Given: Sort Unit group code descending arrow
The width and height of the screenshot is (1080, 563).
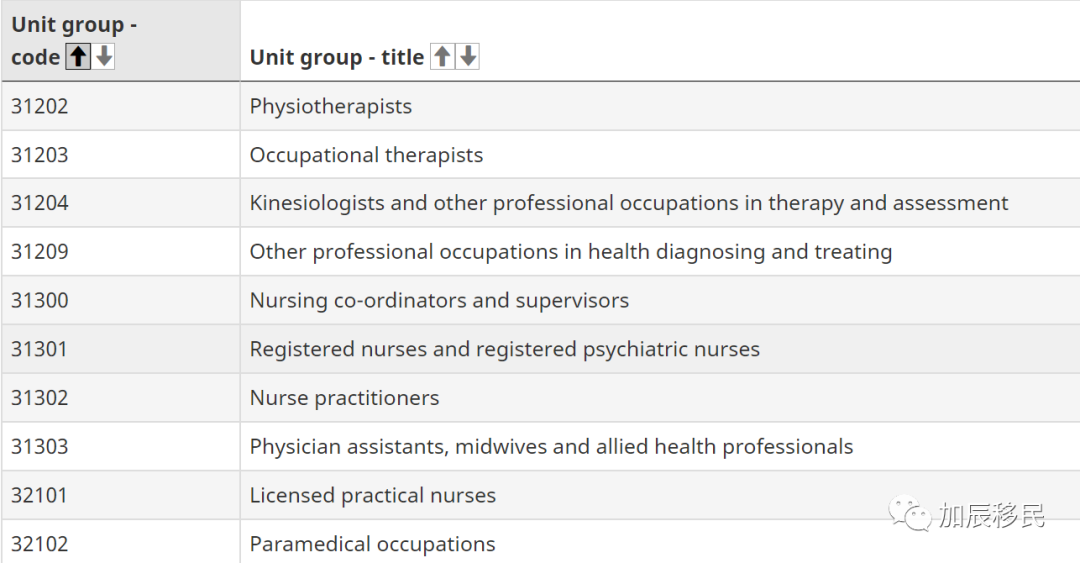Looking at the screenshot, I should tap(104, 57).
